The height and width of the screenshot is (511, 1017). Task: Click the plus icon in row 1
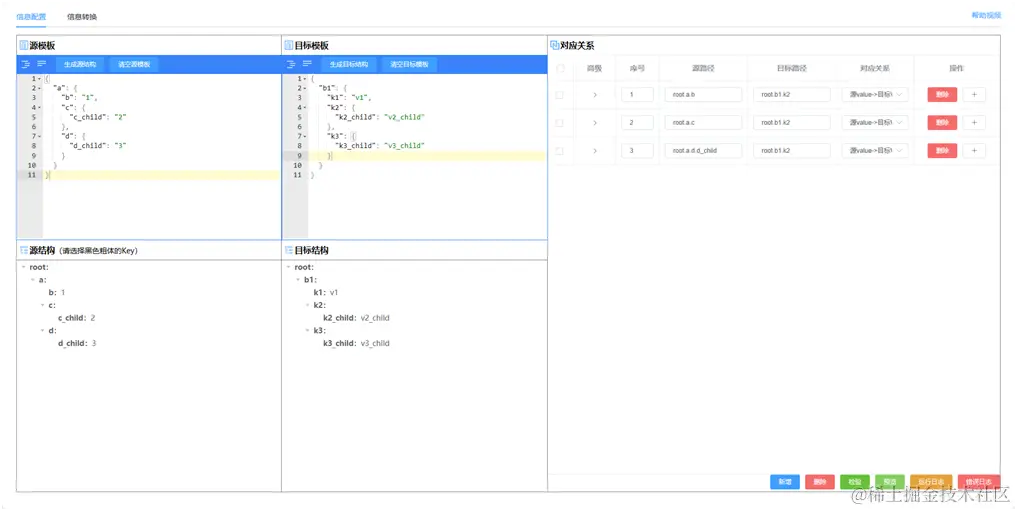tap(974, 95)
